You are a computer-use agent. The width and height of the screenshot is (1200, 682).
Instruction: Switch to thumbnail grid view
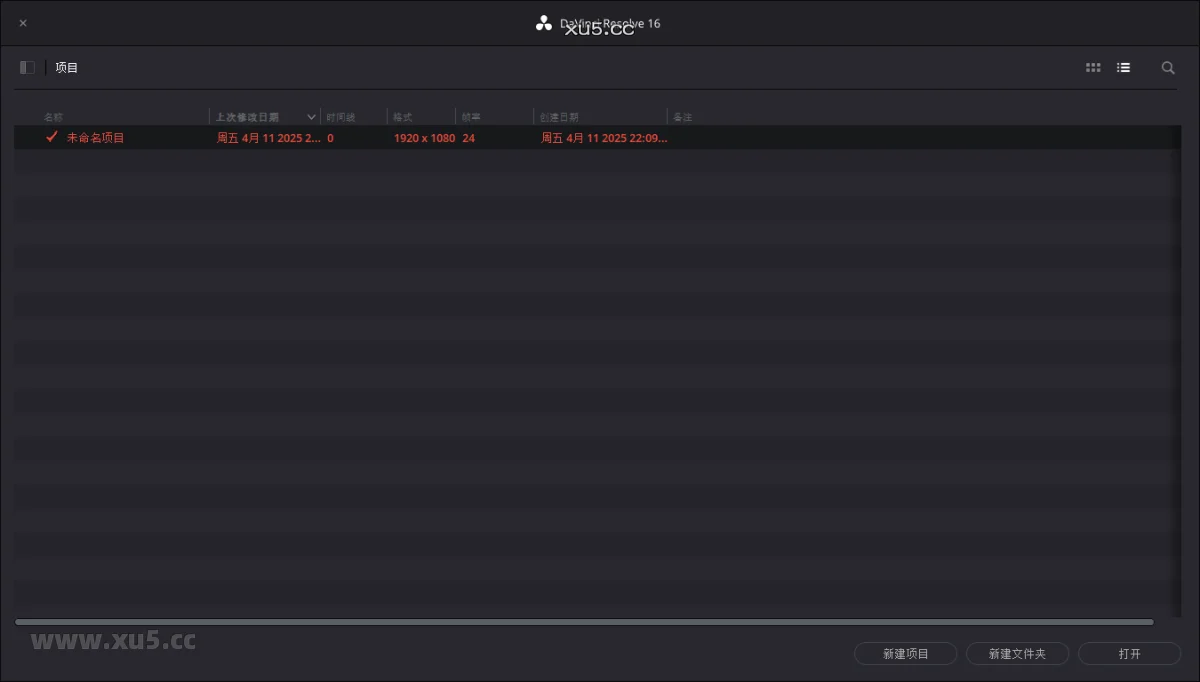(x=1093, y=68)
